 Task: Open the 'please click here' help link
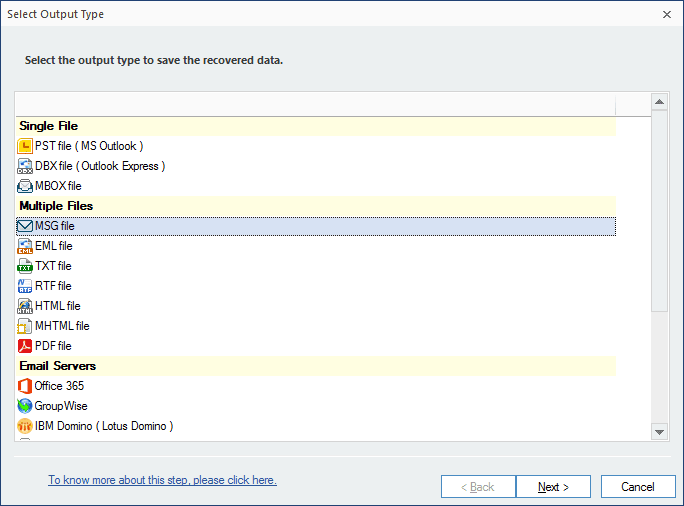162,480
